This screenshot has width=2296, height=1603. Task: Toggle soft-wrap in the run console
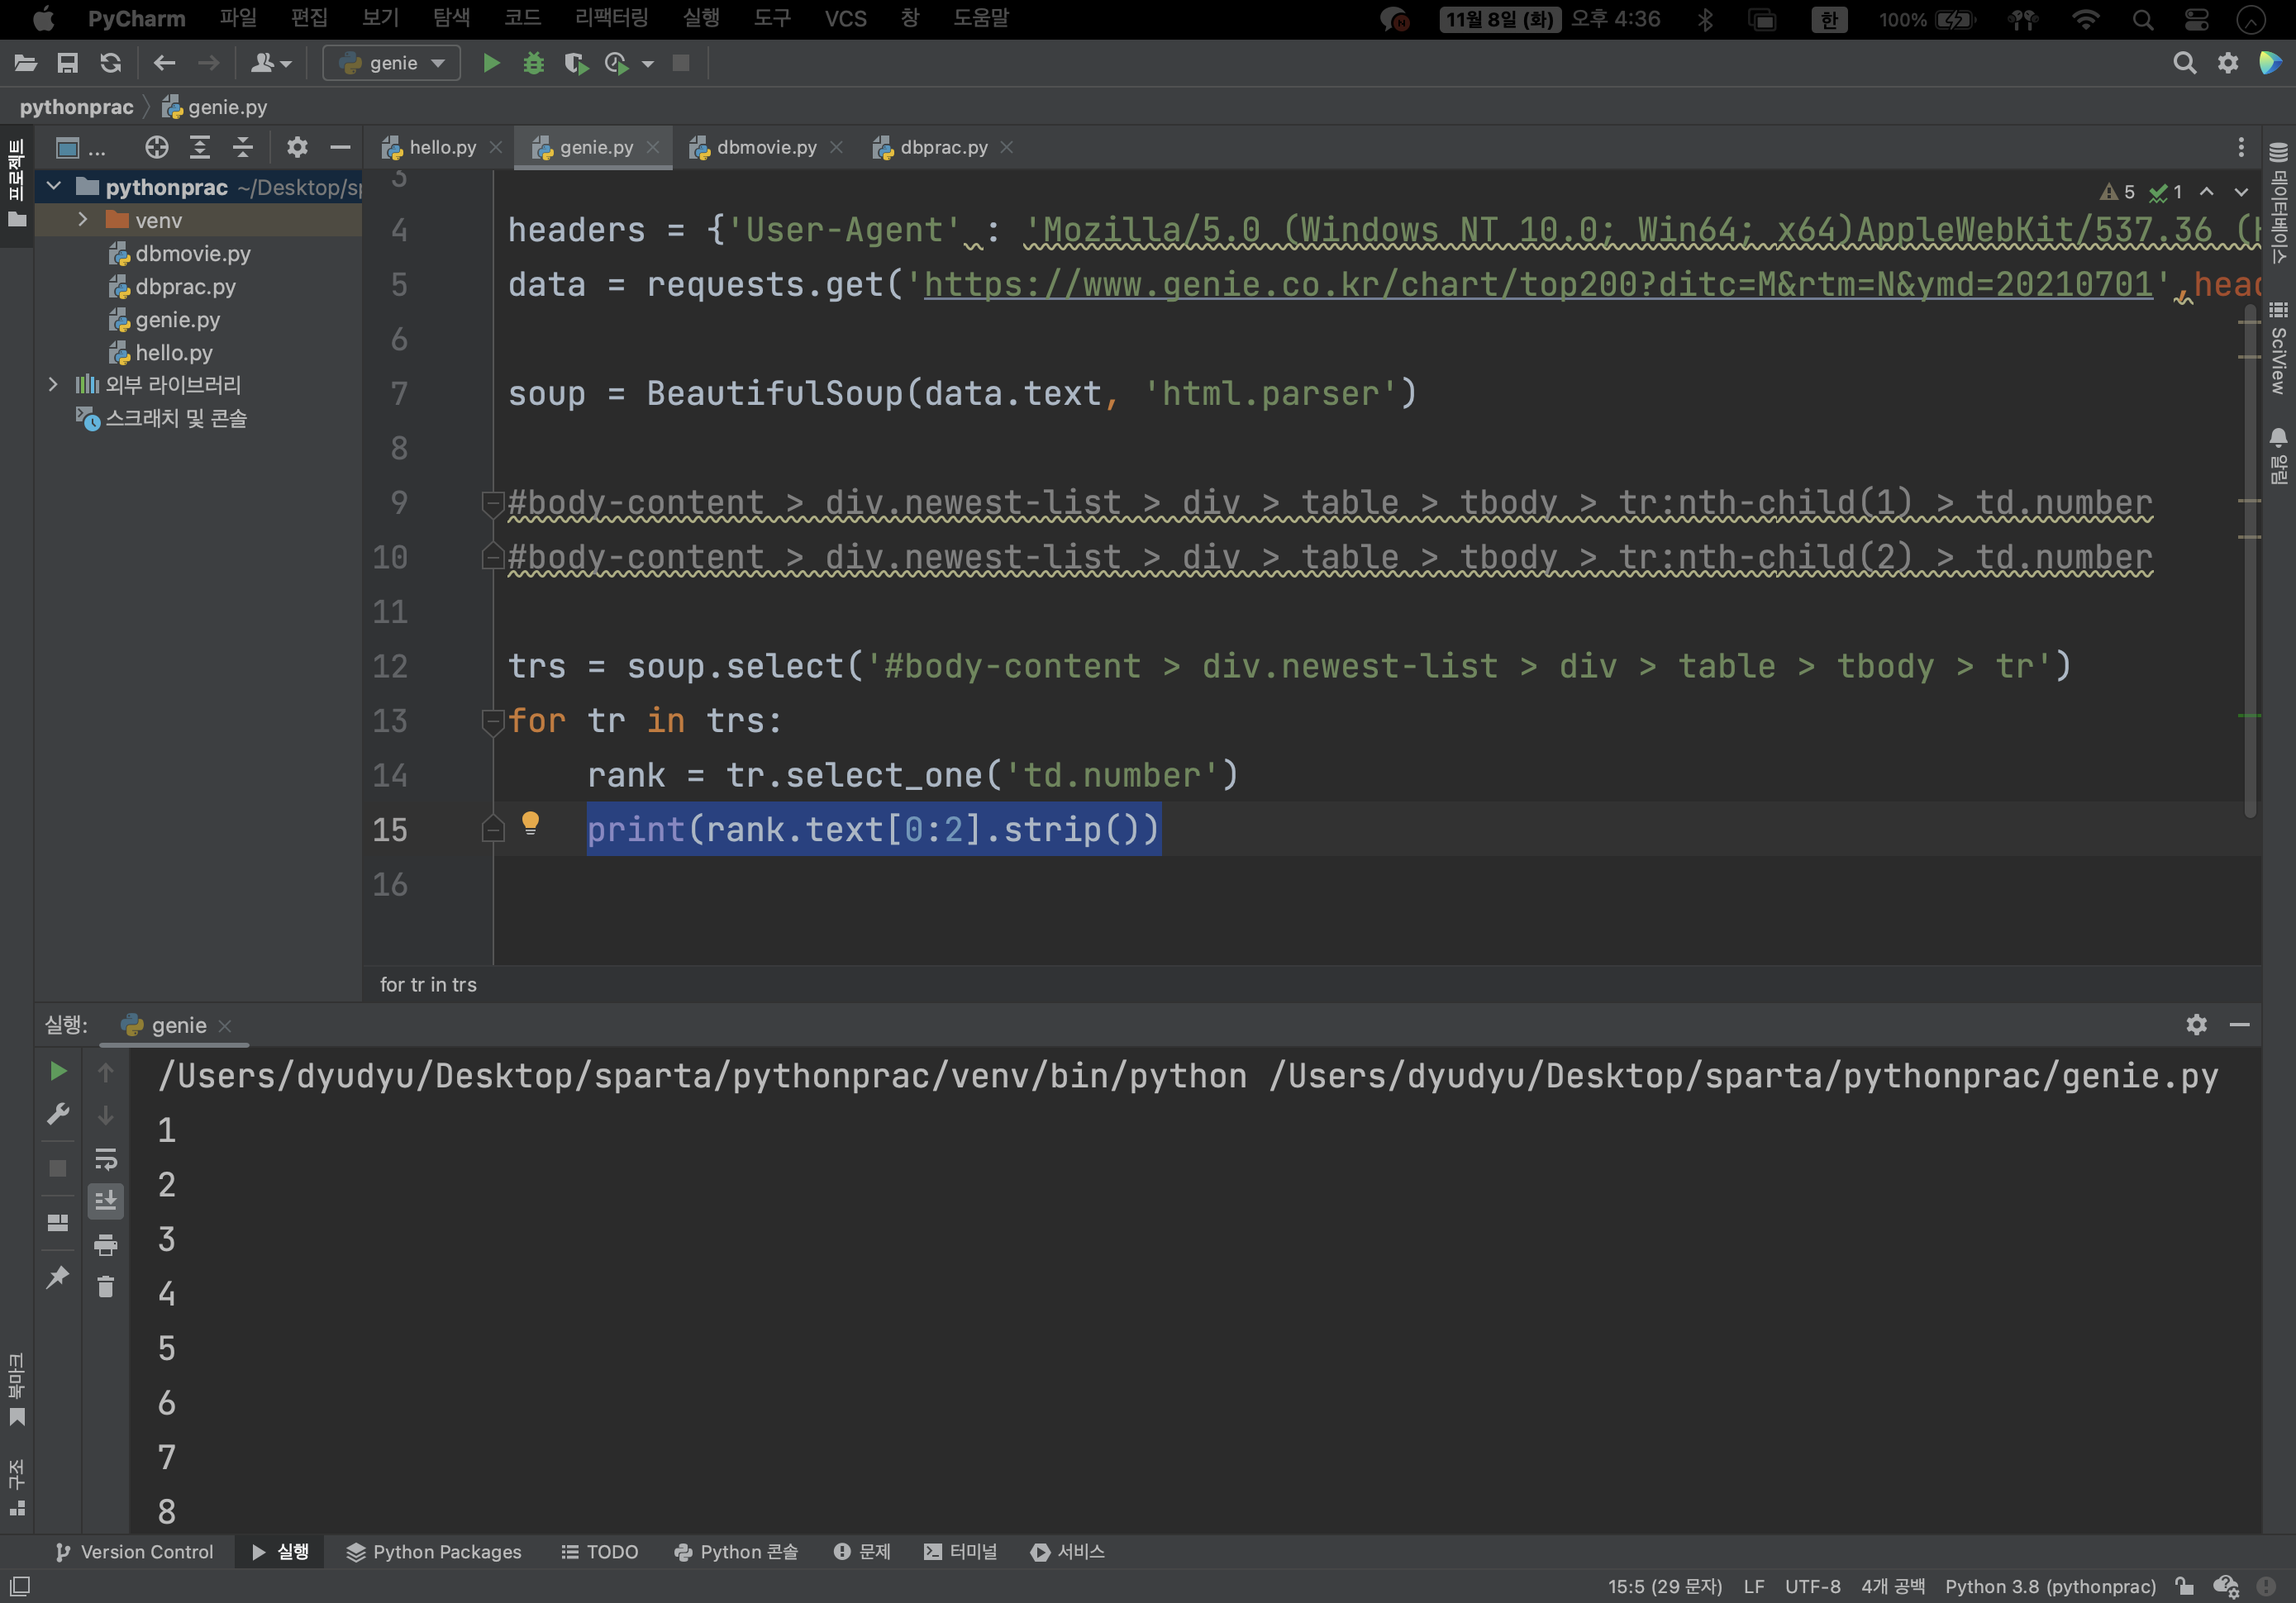(x=105, y=1158)
